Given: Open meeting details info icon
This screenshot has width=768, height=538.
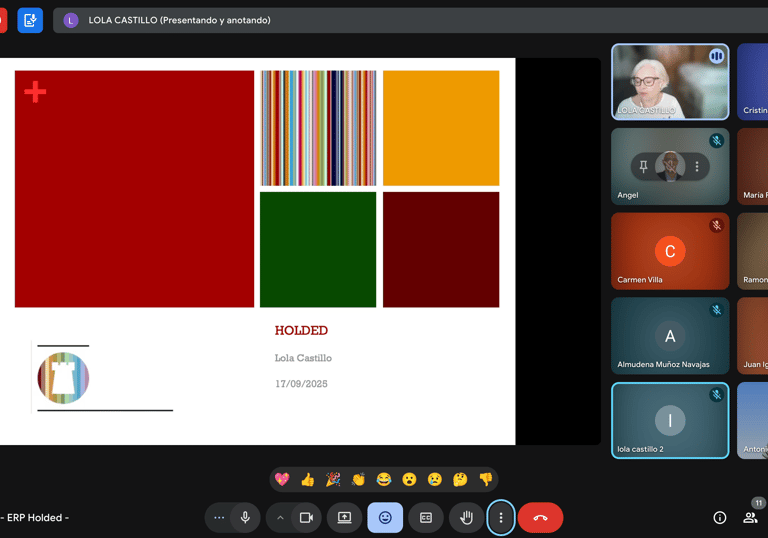Looking at the screenshot, I should (720, 517).
